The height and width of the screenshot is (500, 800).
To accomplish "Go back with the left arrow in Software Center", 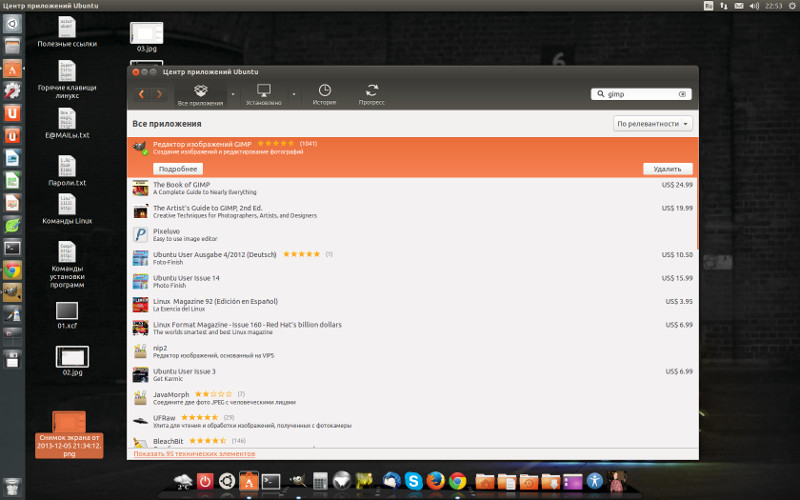I will [x=142, y=94].
